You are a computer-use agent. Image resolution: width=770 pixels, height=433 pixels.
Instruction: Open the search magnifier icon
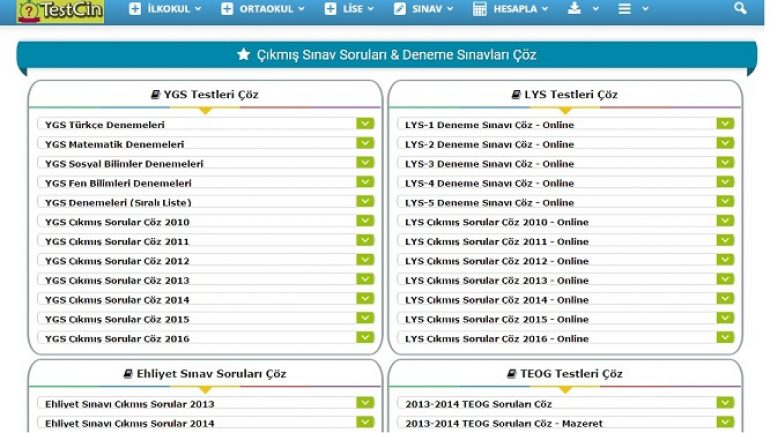(740, 9)
